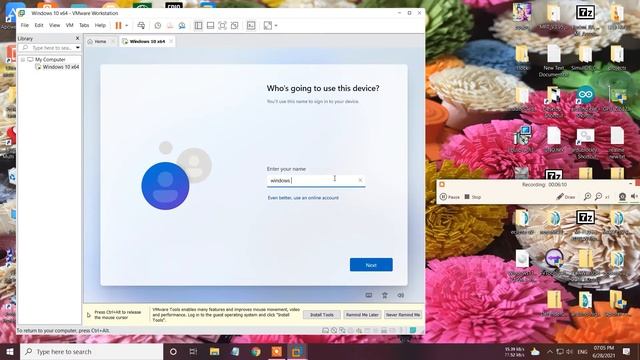Click the Send Ctrl+Alt+Del toolbar icon

click(141, 25)
